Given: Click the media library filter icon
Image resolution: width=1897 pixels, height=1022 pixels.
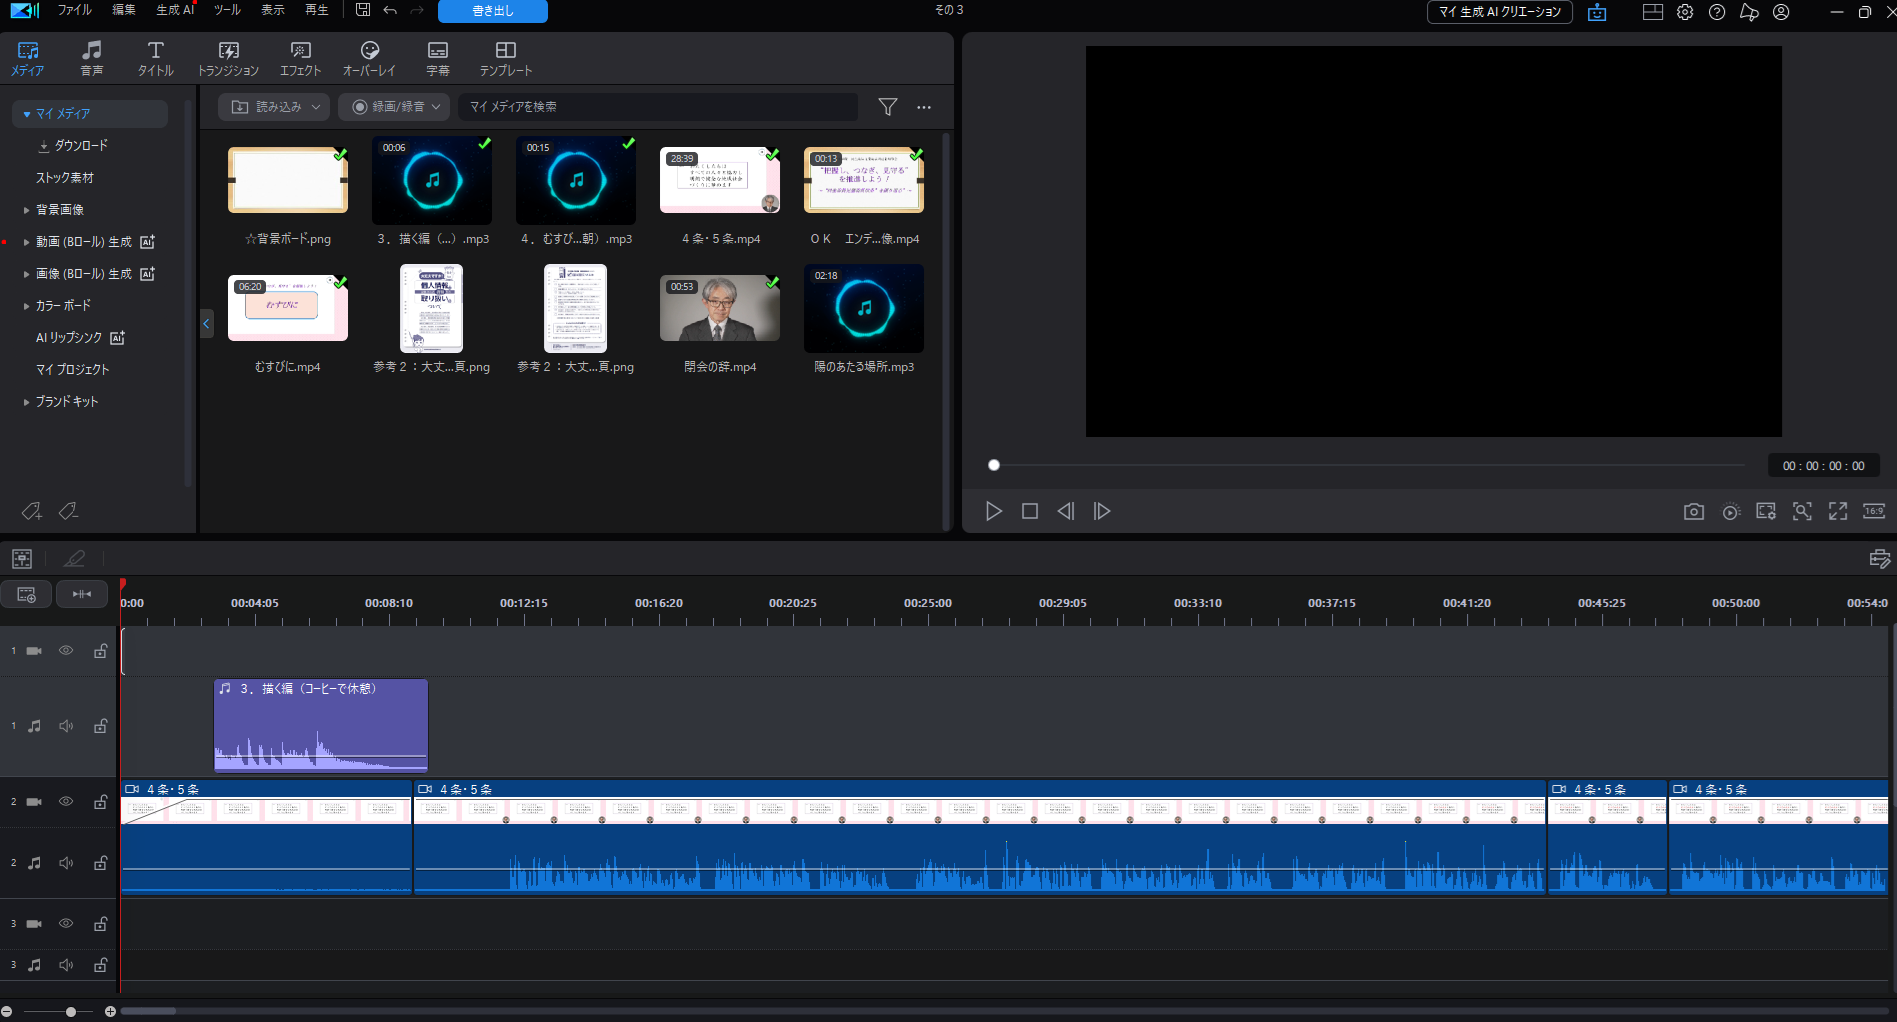Looking at the screenshot, I should [887, 107].
